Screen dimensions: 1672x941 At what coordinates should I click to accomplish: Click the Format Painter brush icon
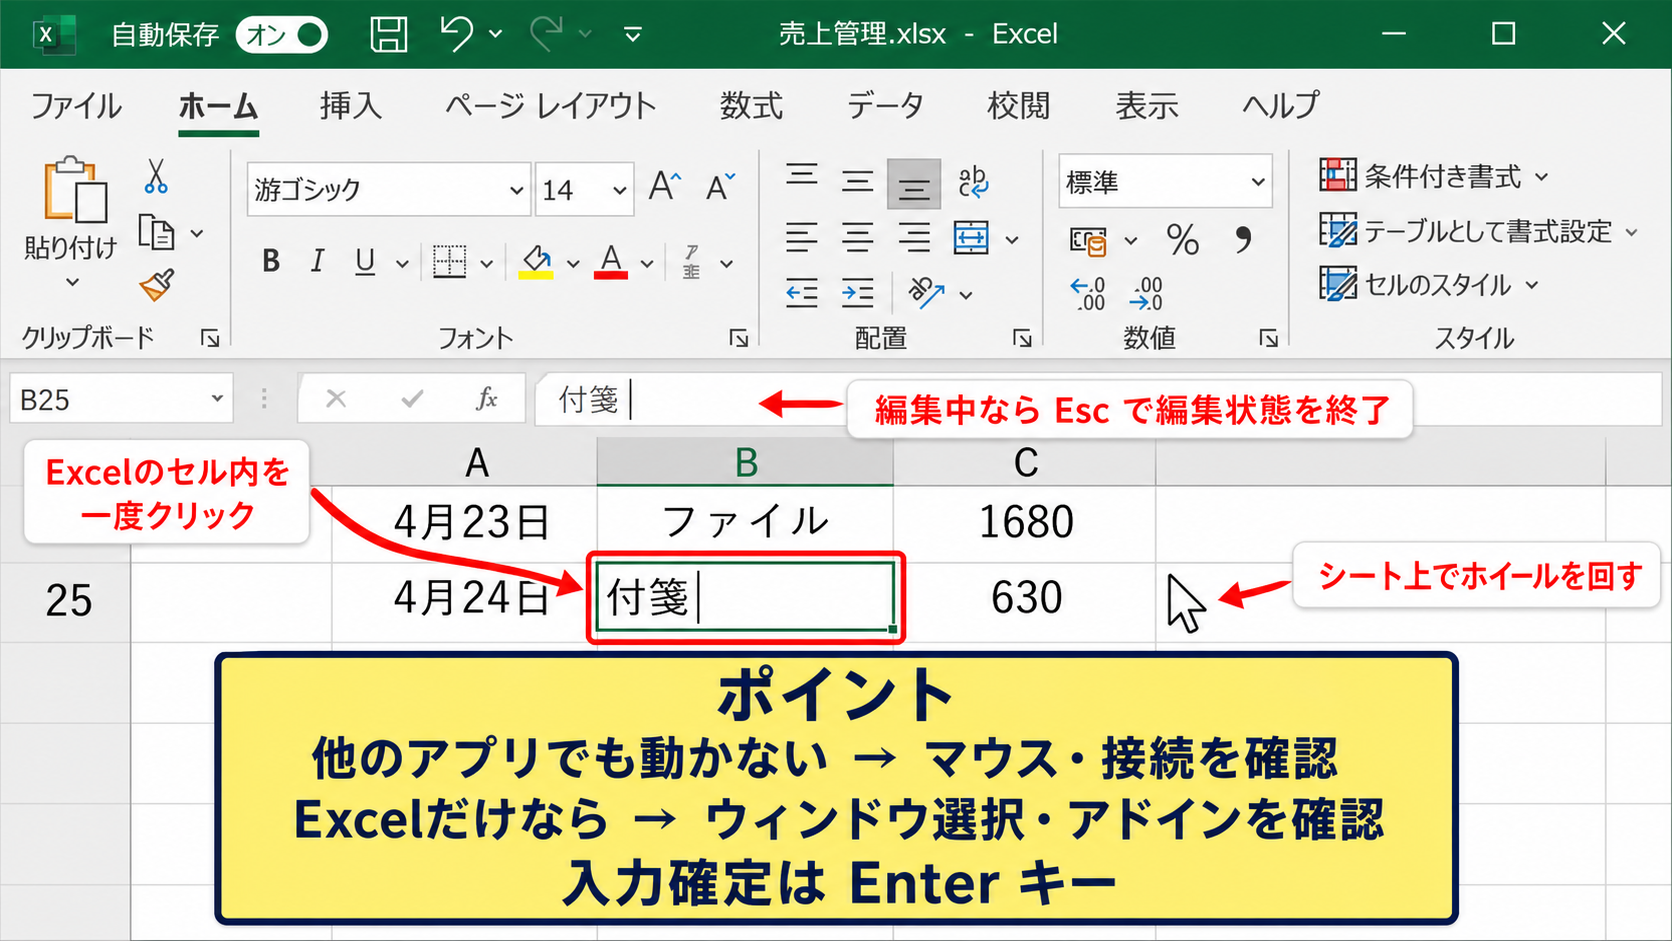click(157, 285)
